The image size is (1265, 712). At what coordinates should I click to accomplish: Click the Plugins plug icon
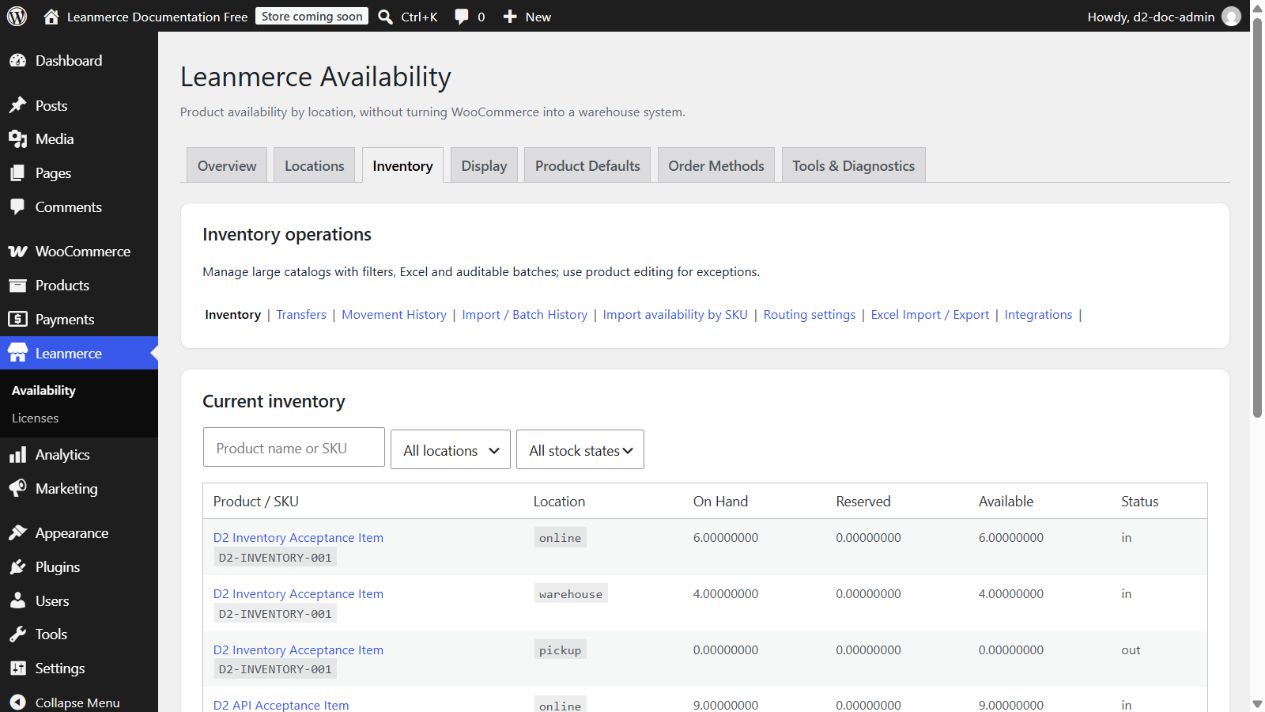17,567
